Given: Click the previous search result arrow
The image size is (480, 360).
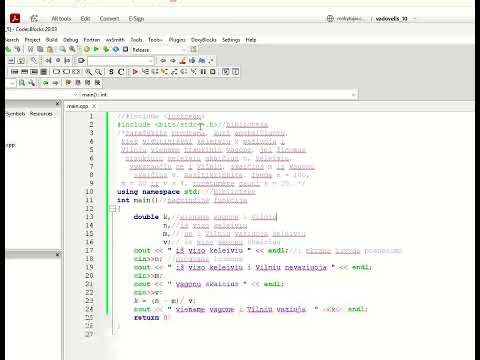Looking at the screenshot, I should coord(163,61).
